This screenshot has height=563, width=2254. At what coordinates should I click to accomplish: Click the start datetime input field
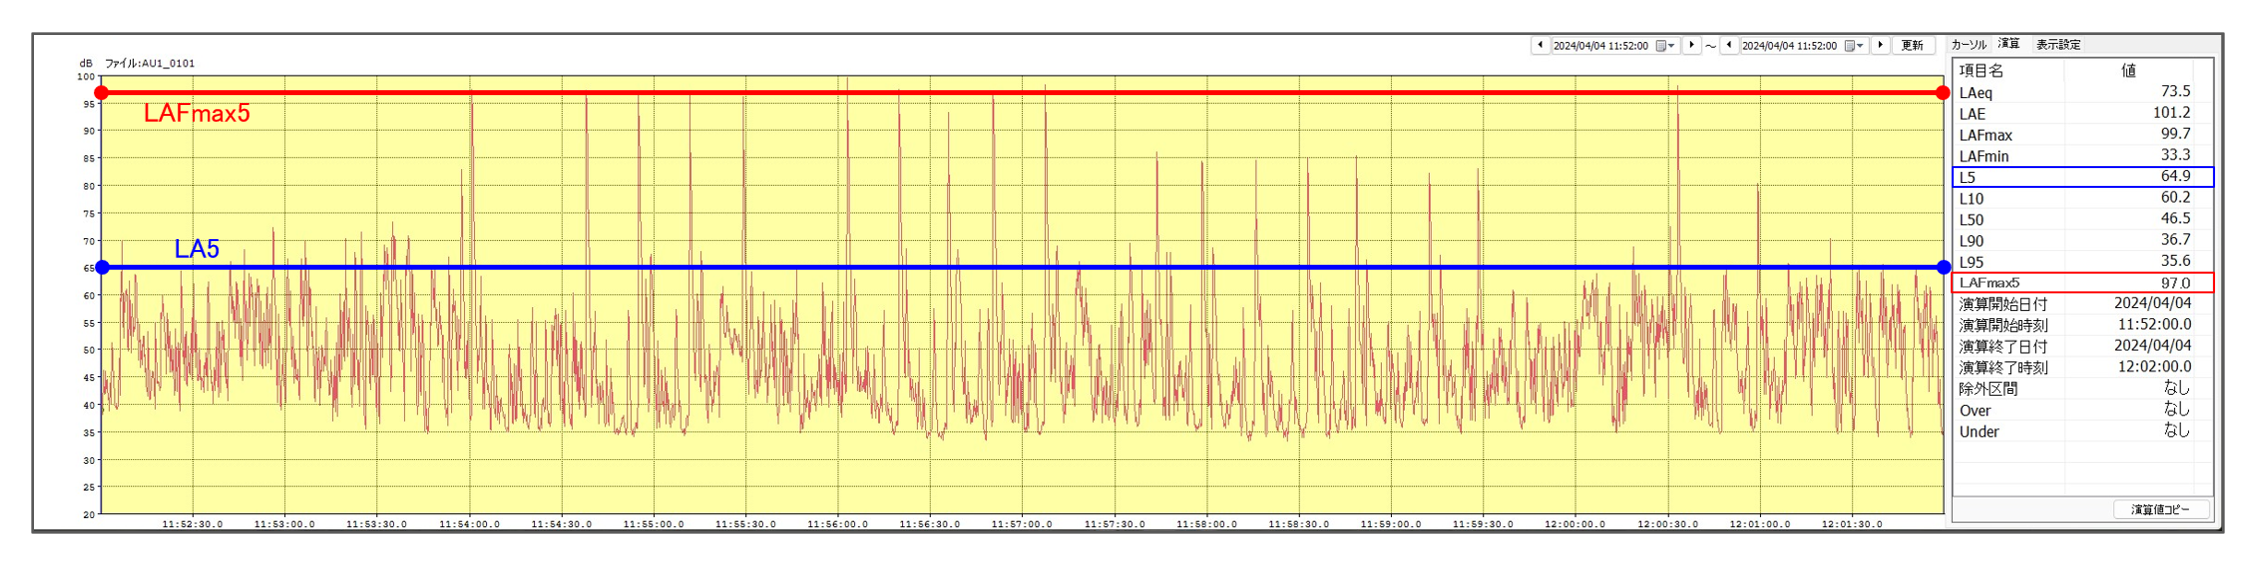point(1600,46)
